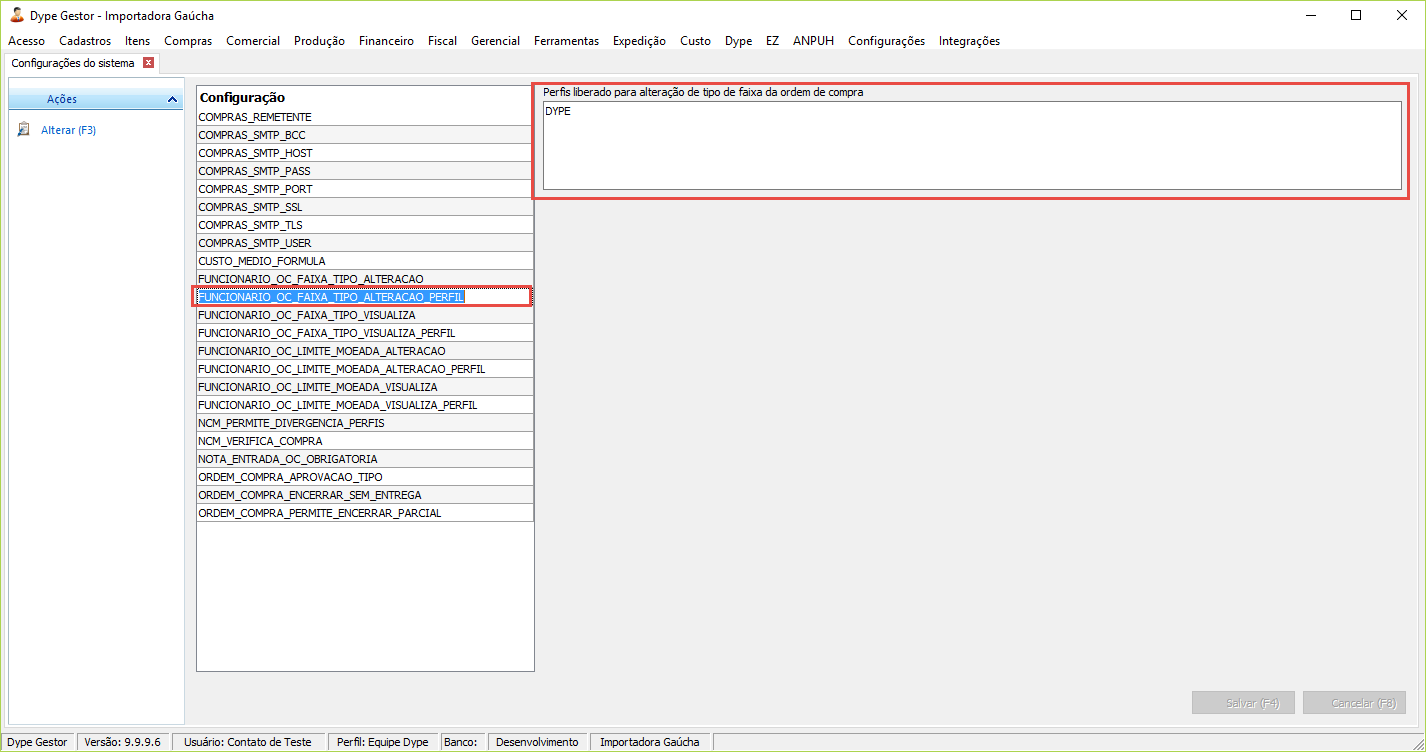Select COMPRAS_SMTP_HOST row

tap(364, 153)
